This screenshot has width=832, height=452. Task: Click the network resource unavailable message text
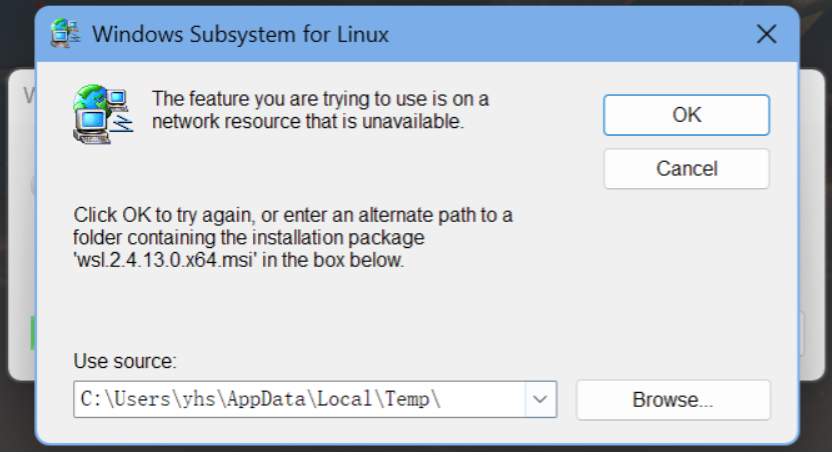coord(320,110)
